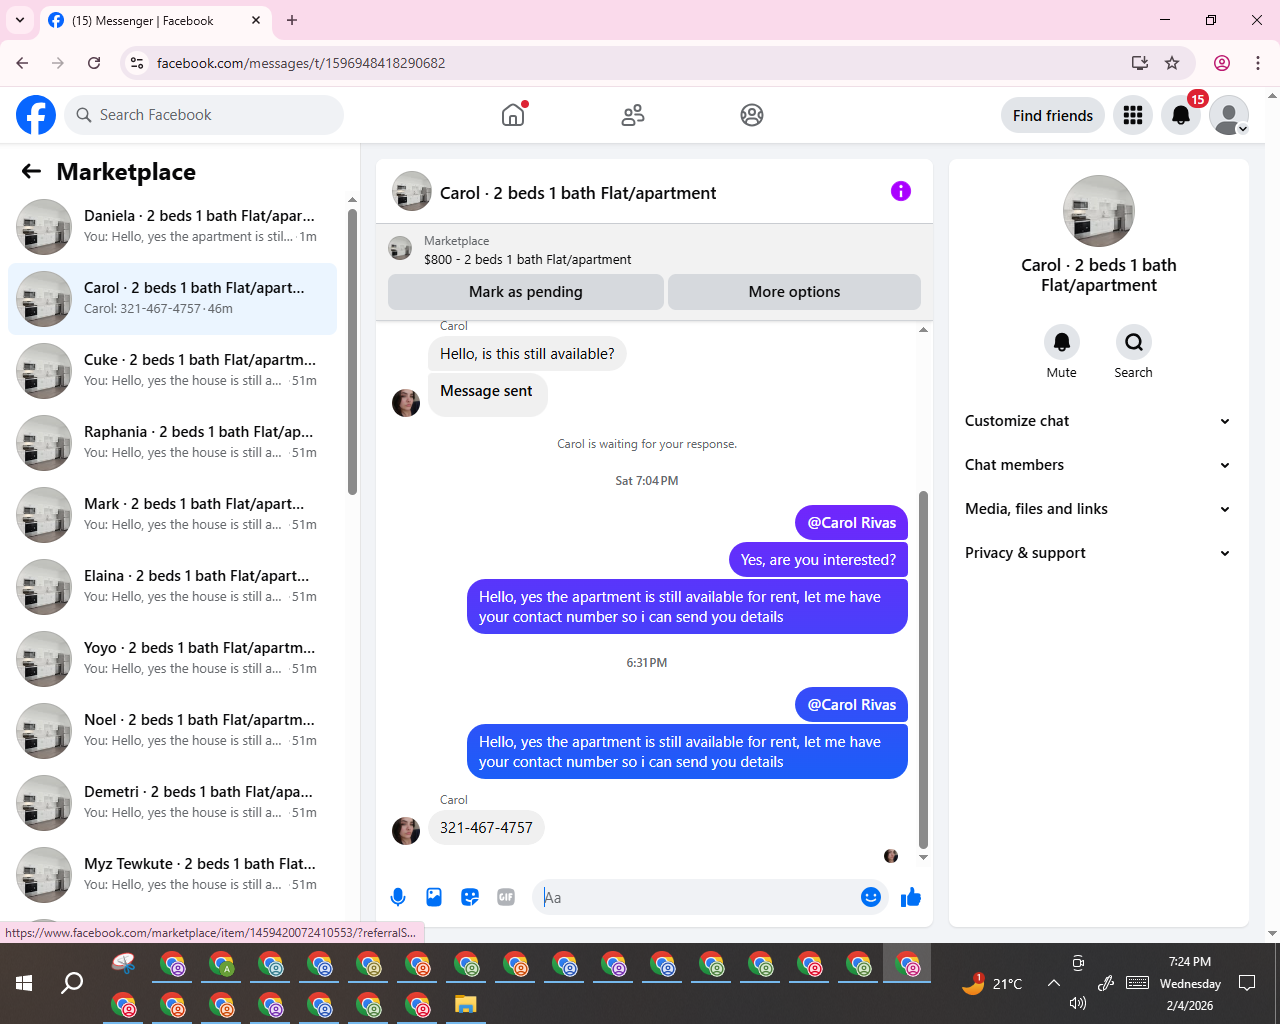Open the Home feed icon
The width and height of the screenshot is (1280, 1024).
click(513, 115)
